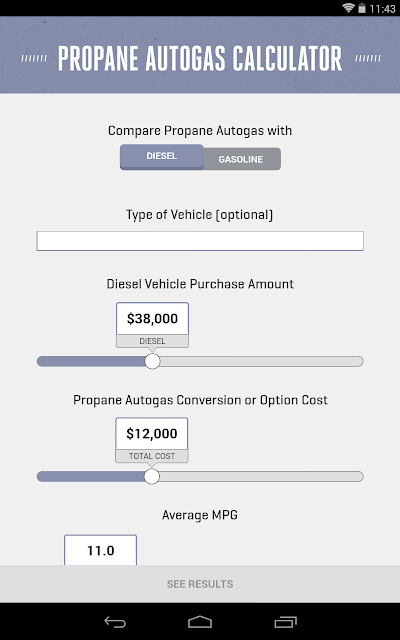Click the 11.0 Average MPG value box
This screenshot has width=400, height=640.
100,550
